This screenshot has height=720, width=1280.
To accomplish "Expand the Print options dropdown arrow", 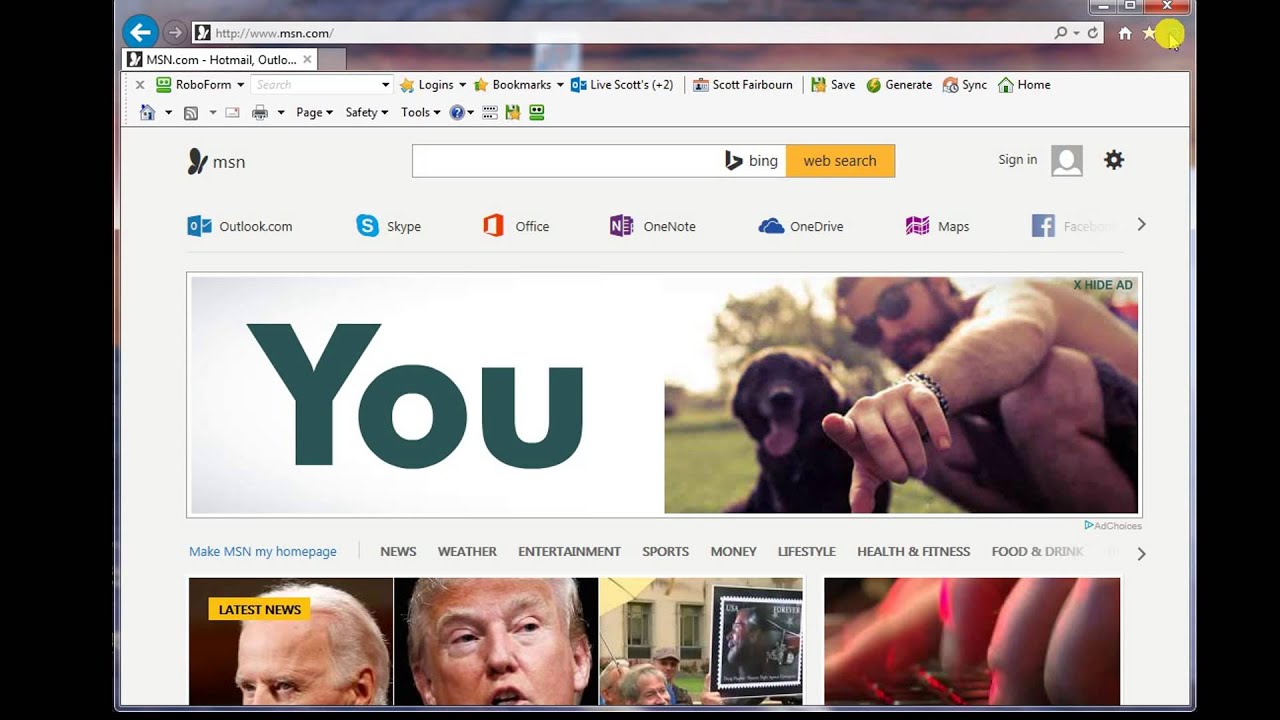I will 281,113.
